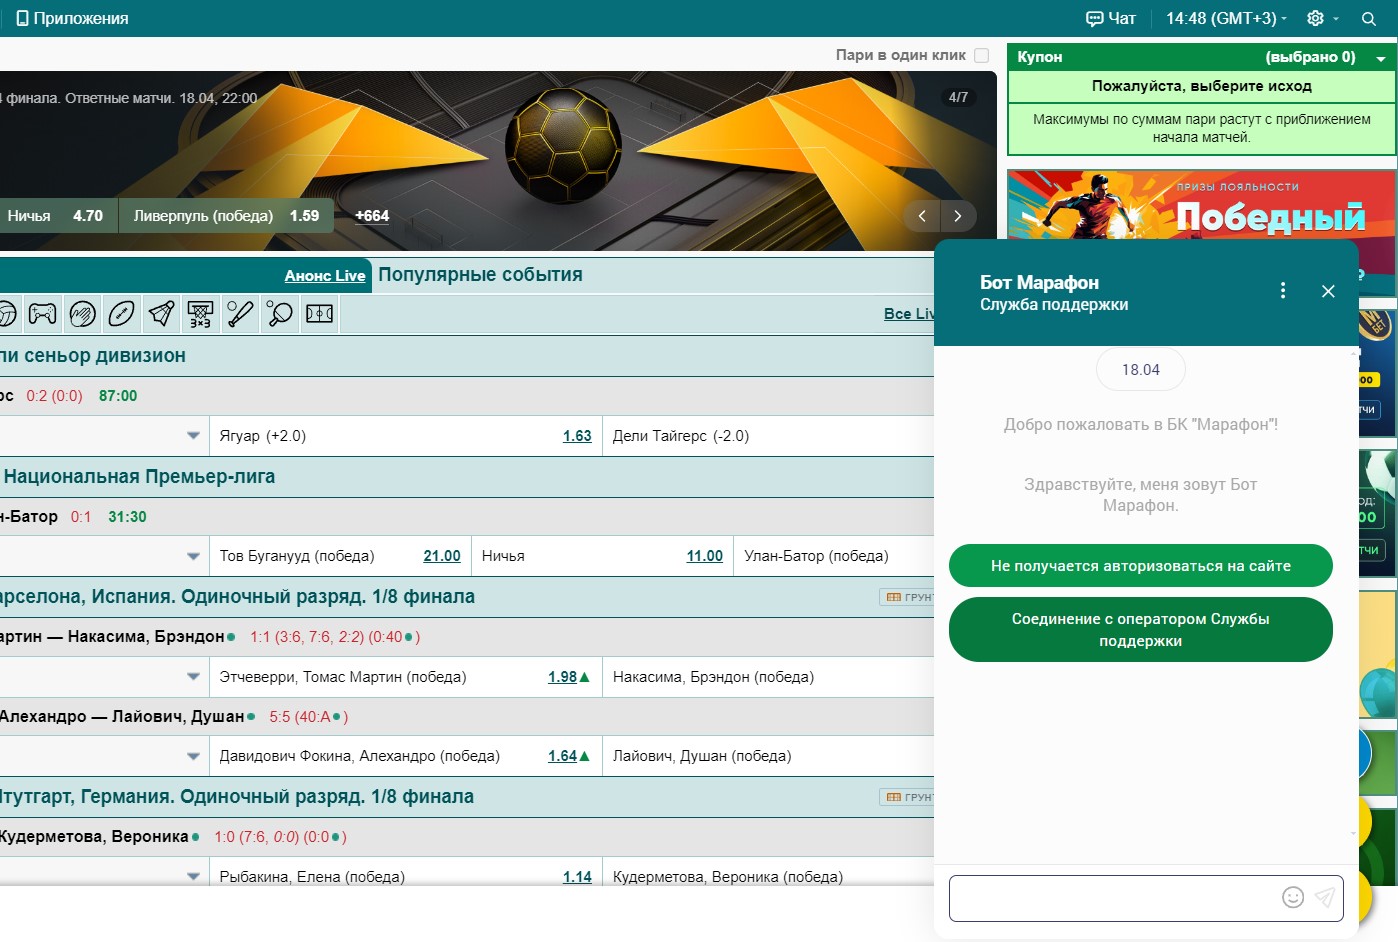Select the 3x3 basketball icon
The height and width of the screenshot is (942, 1398).
coord(200,314)
